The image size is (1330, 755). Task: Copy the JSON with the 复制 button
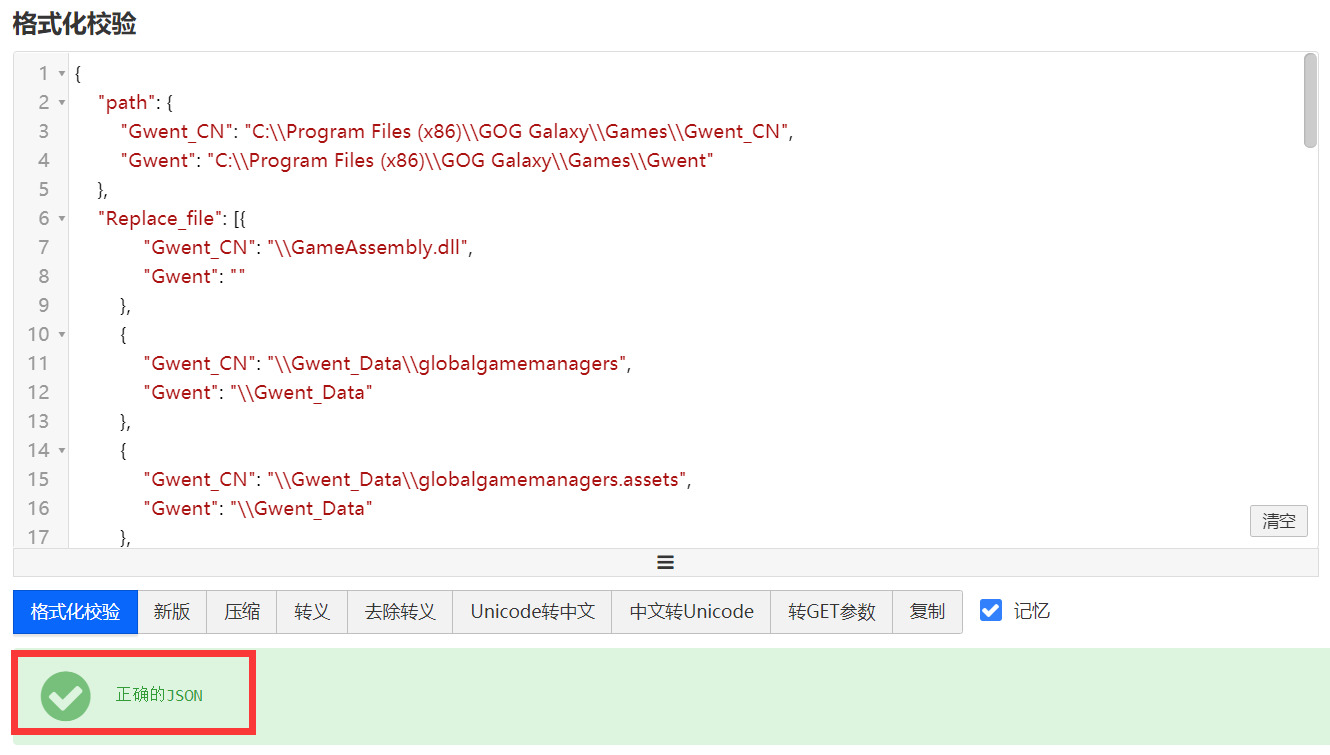pyautogui.click(x=927, y=612)
